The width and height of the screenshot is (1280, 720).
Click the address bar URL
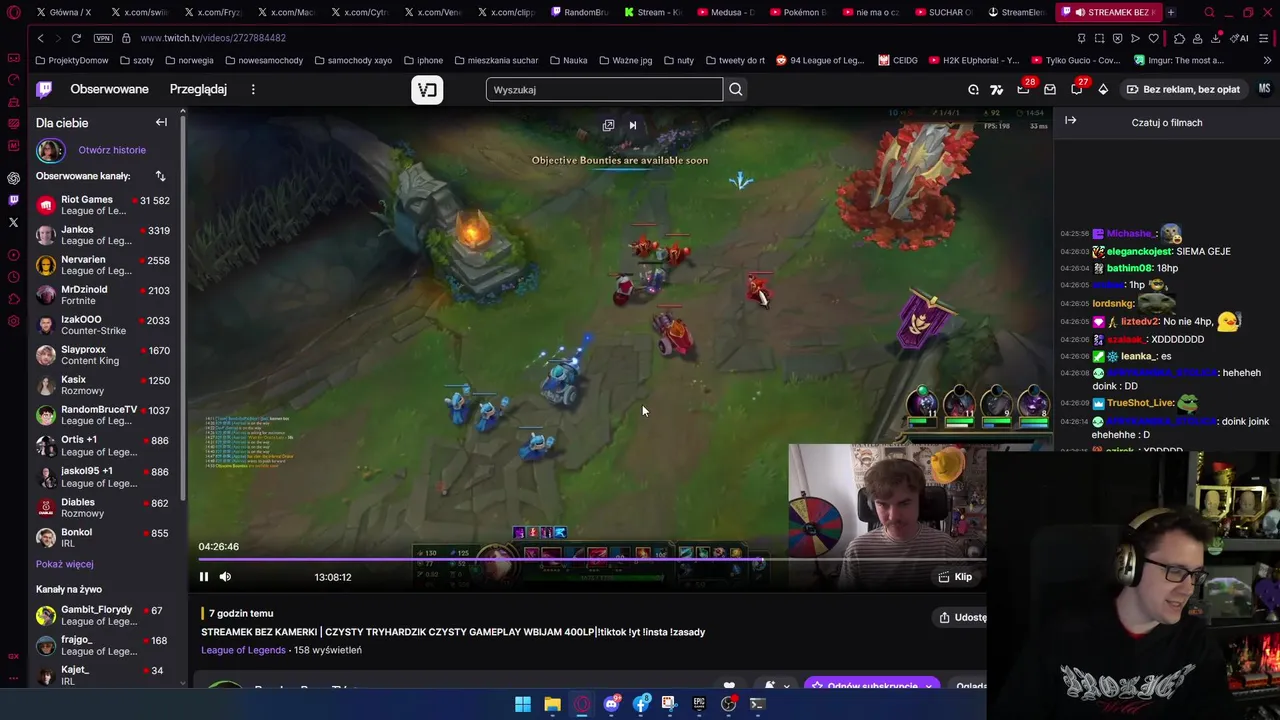coord(213,38)
